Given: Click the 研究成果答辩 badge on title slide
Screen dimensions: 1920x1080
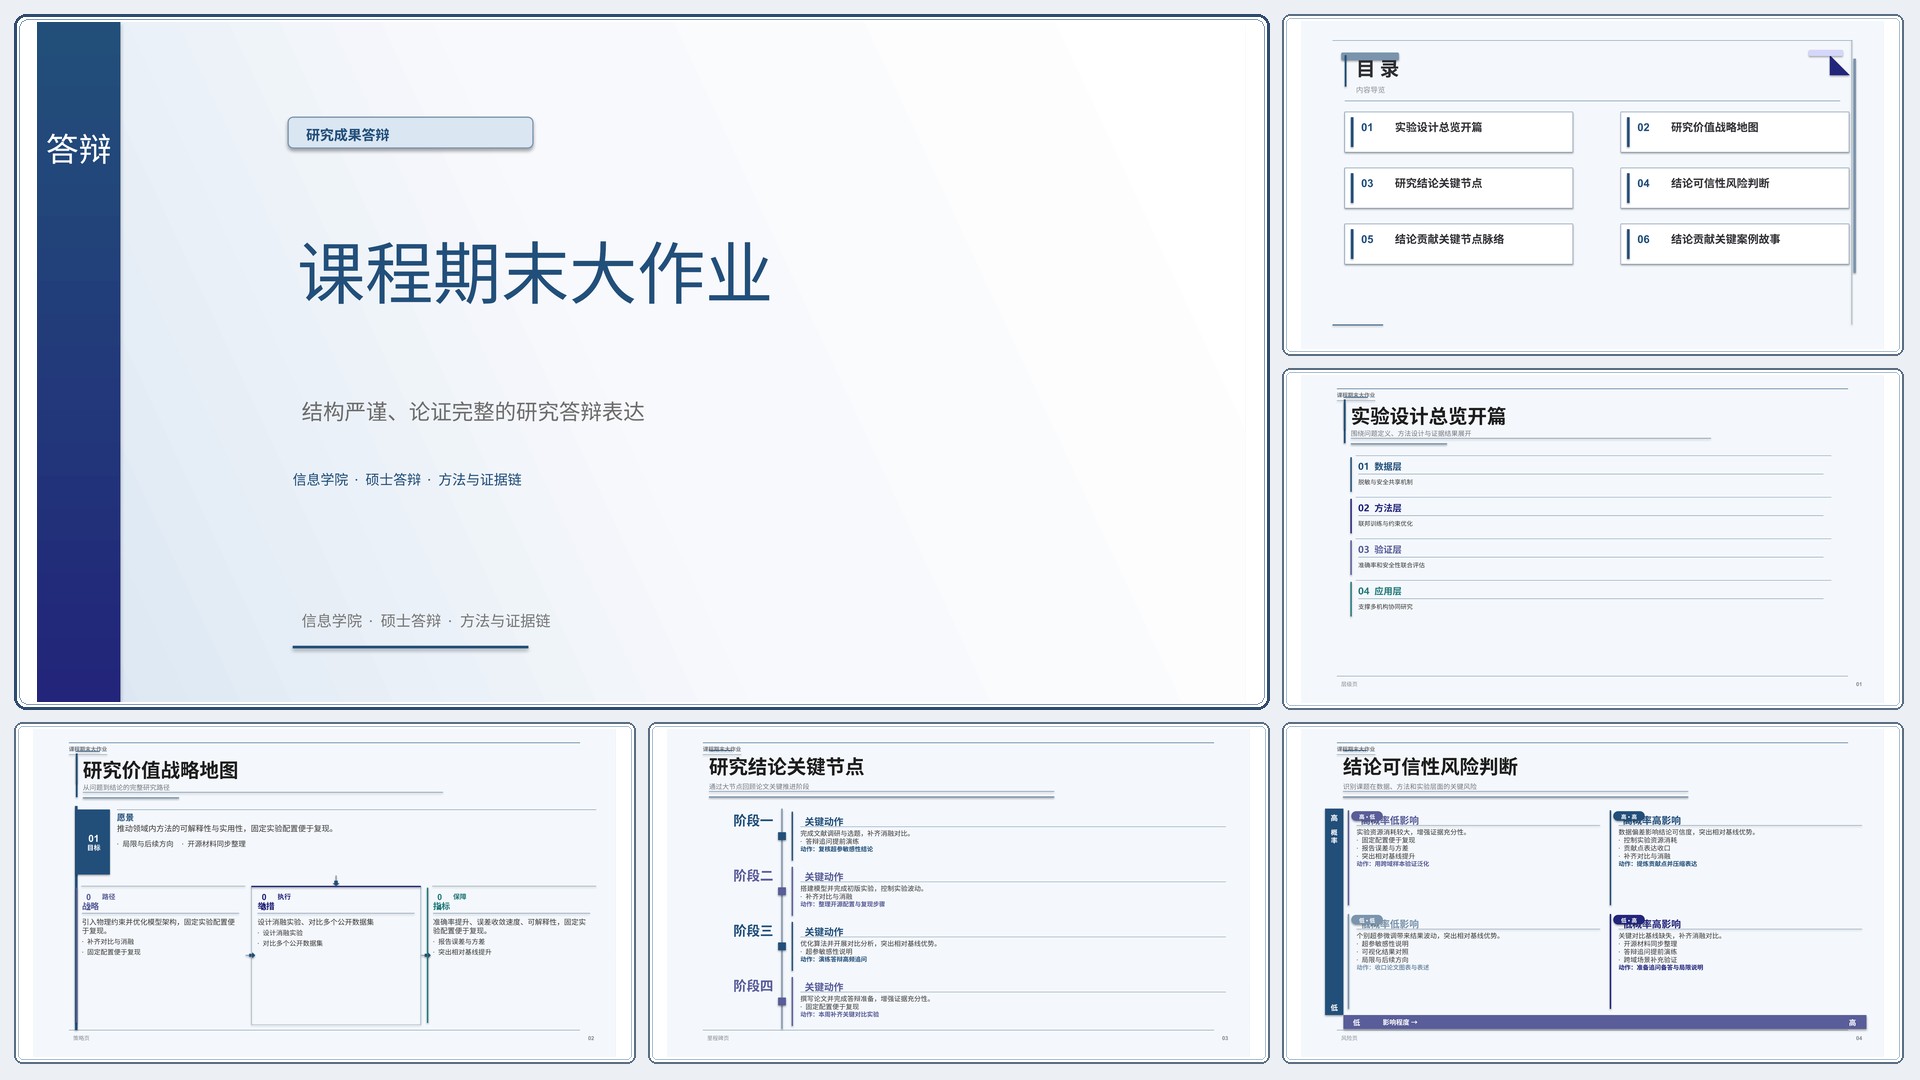Looking at the screenshot, I should click(410, 134).
